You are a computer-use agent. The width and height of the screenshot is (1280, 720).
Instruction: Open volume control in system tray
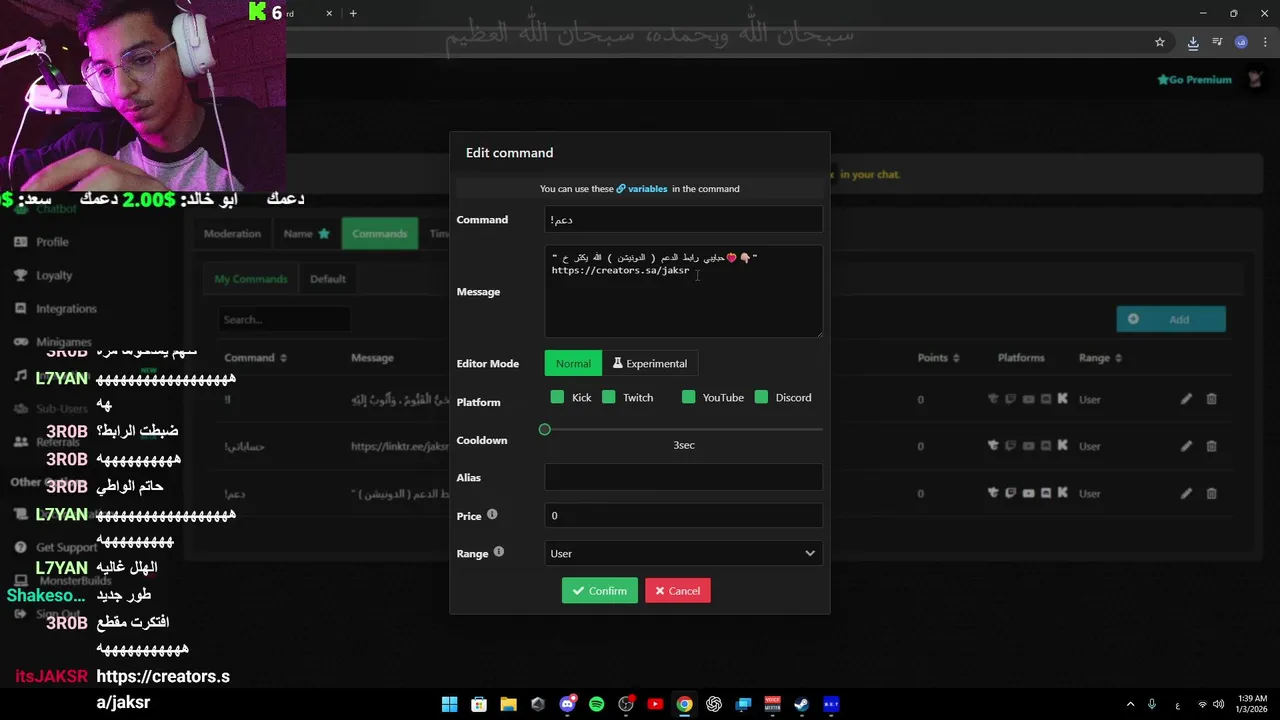[x=1219, y=704]
